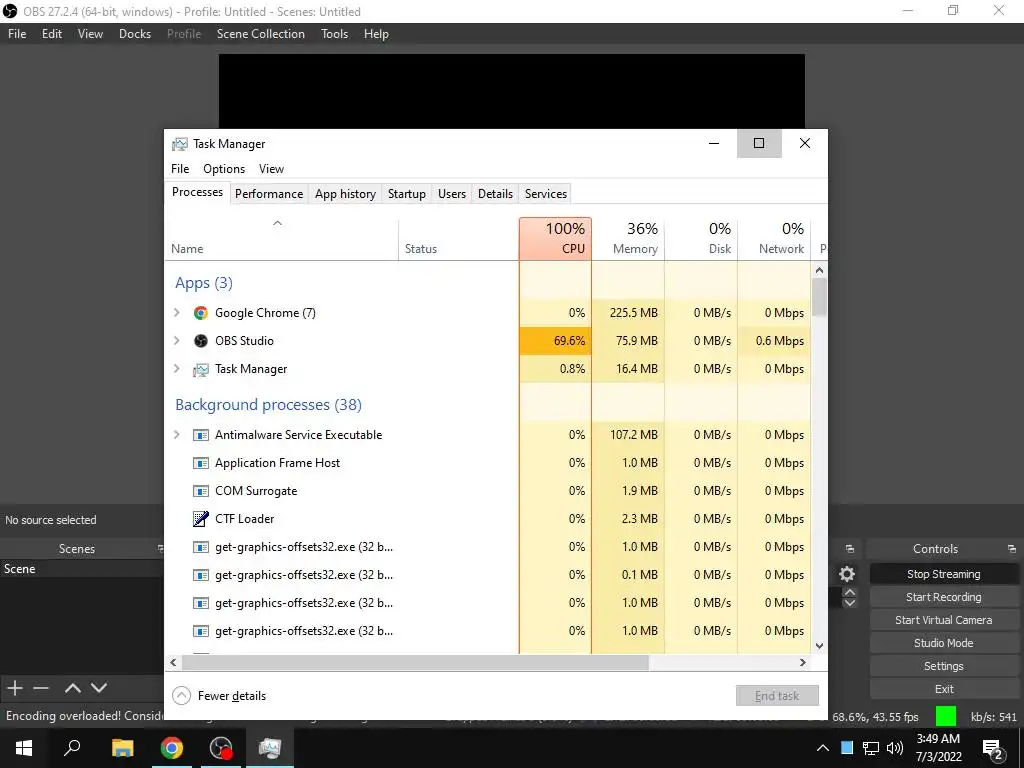Open the OBS Tools menu
The height and width of the screenshot is (768, 1024).
tap(334, 34)
